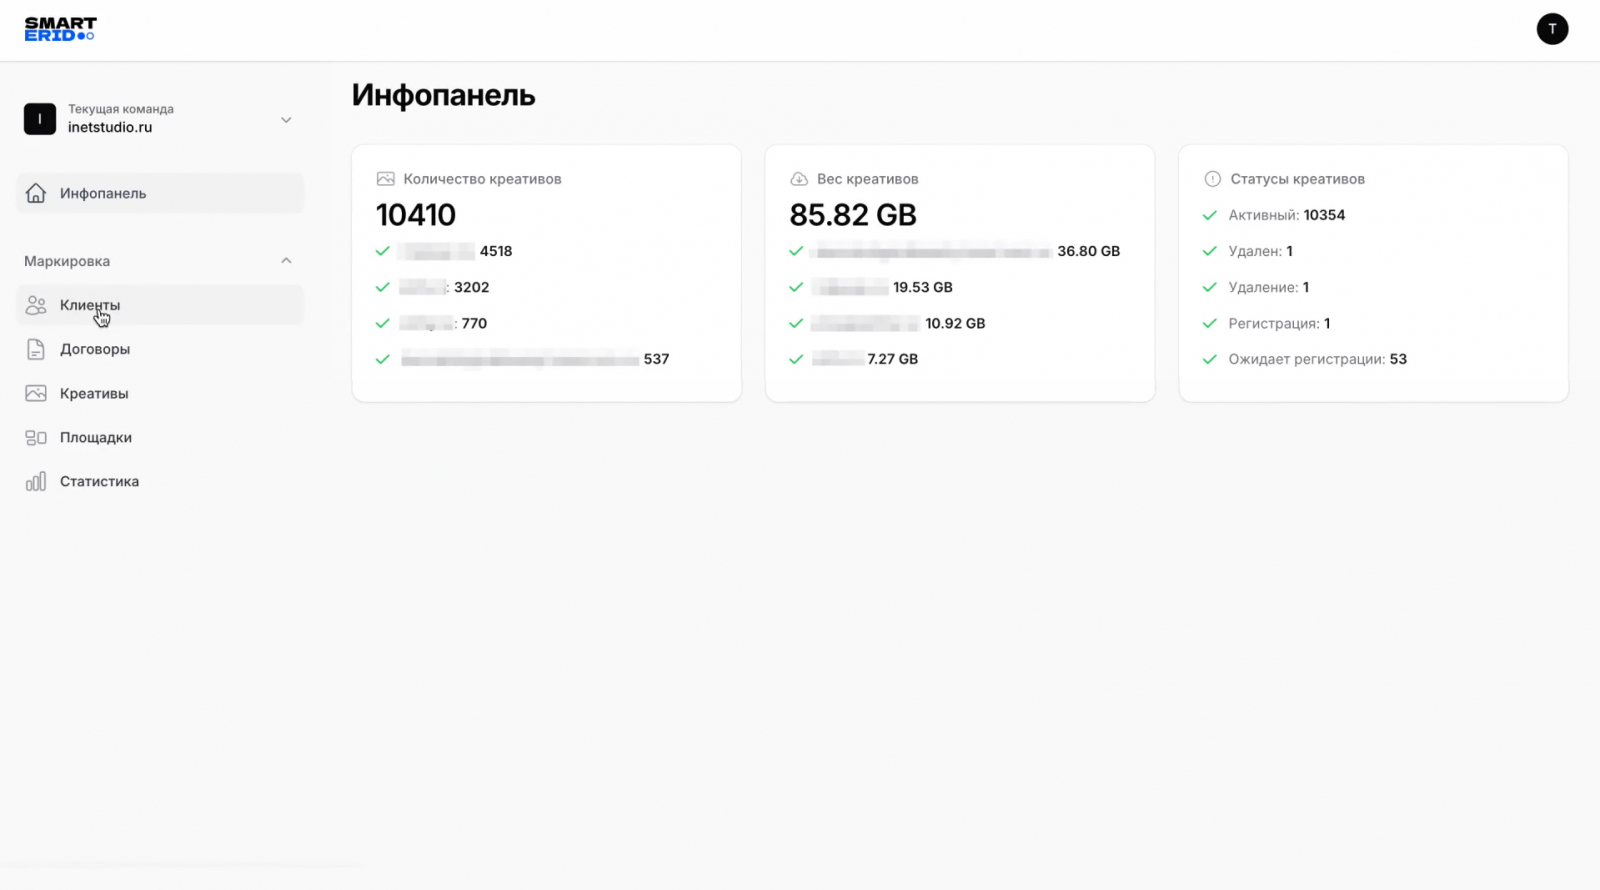Click the Клиенты people icon
1600x890 pixels.
click(x=36, y=305)
